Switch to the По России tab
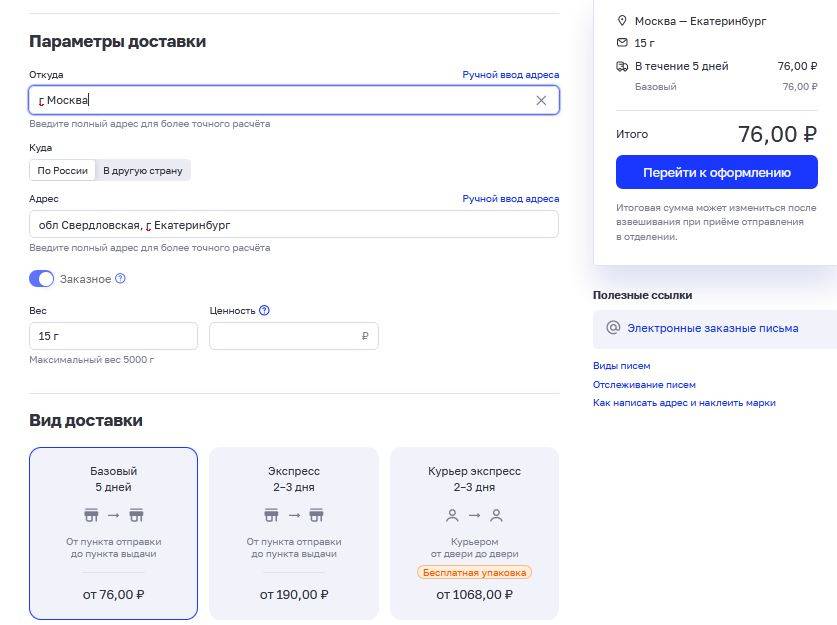This screenshot has width=837, height=625. point(63,170)
